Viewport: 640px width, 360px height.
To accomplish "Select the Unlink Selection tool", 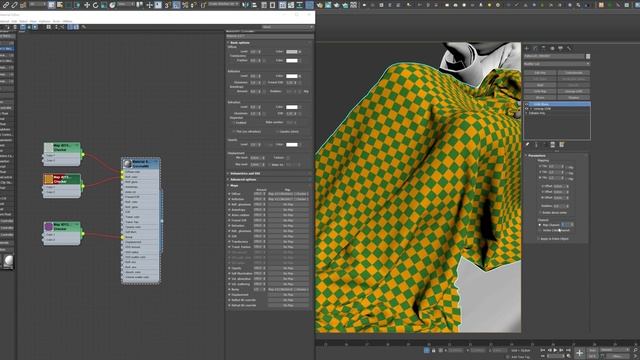I will coord(14,5).
